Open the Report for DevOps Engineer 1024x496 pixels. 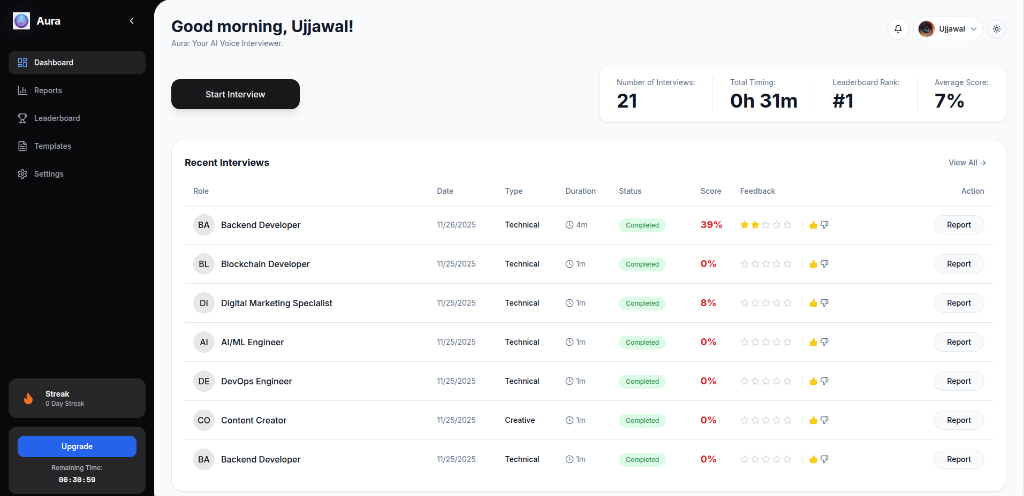click(958, 381)
